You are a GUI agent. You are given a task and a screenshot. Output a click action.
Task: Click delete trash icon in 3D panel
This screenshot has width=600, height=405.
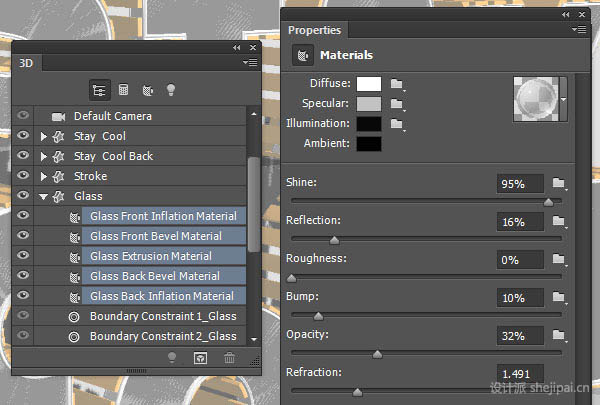point(229,358)
